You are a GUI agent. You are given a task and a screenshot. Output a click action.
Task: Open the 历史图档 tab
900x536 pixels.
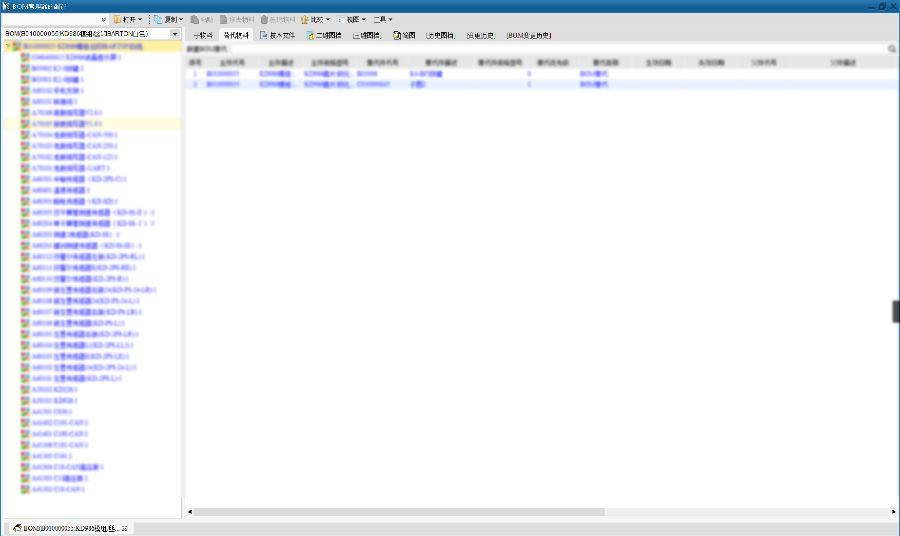pos(441,36)
